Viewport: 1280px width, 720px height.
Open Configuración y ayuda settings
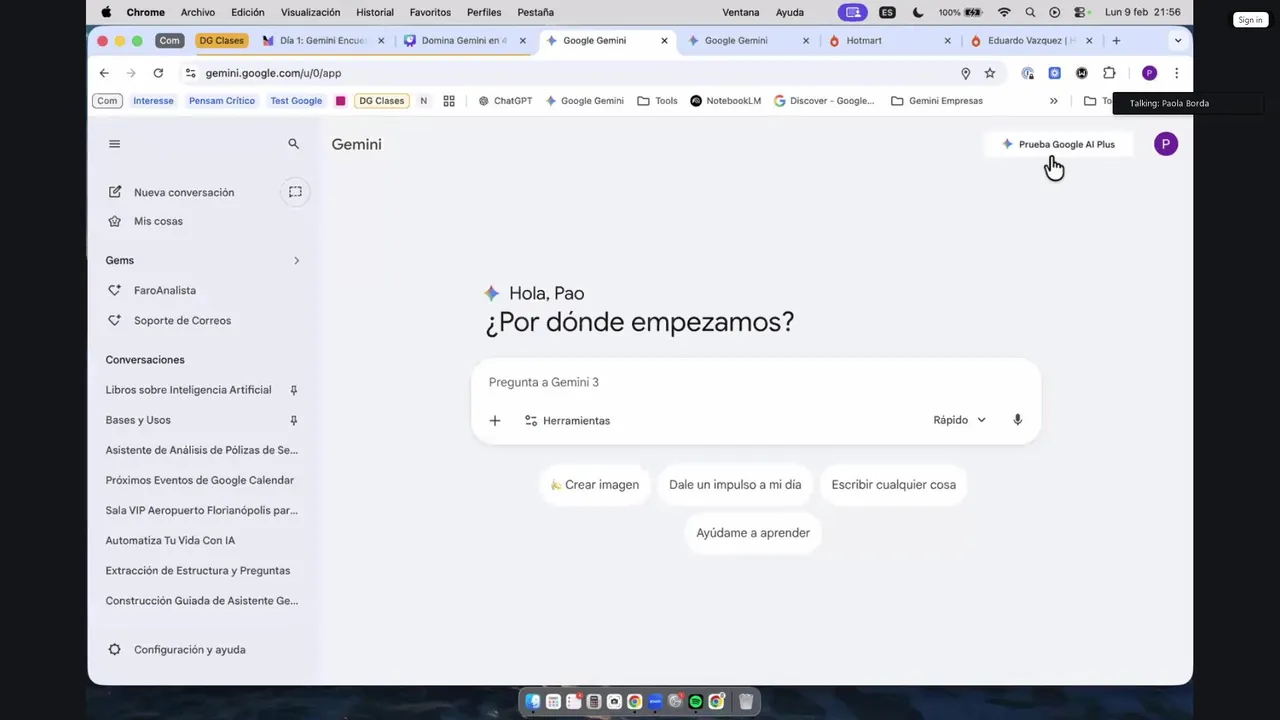point(176,650)
